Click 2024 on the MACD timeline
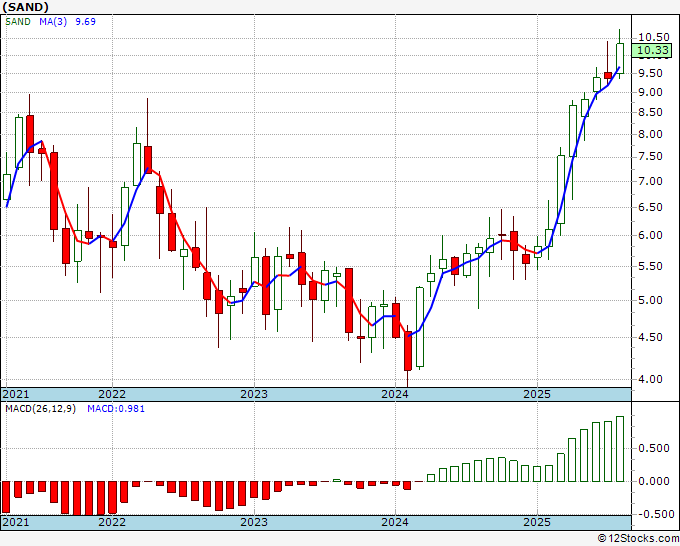Viewport: 680px width, 546px height. coord(395,522)
